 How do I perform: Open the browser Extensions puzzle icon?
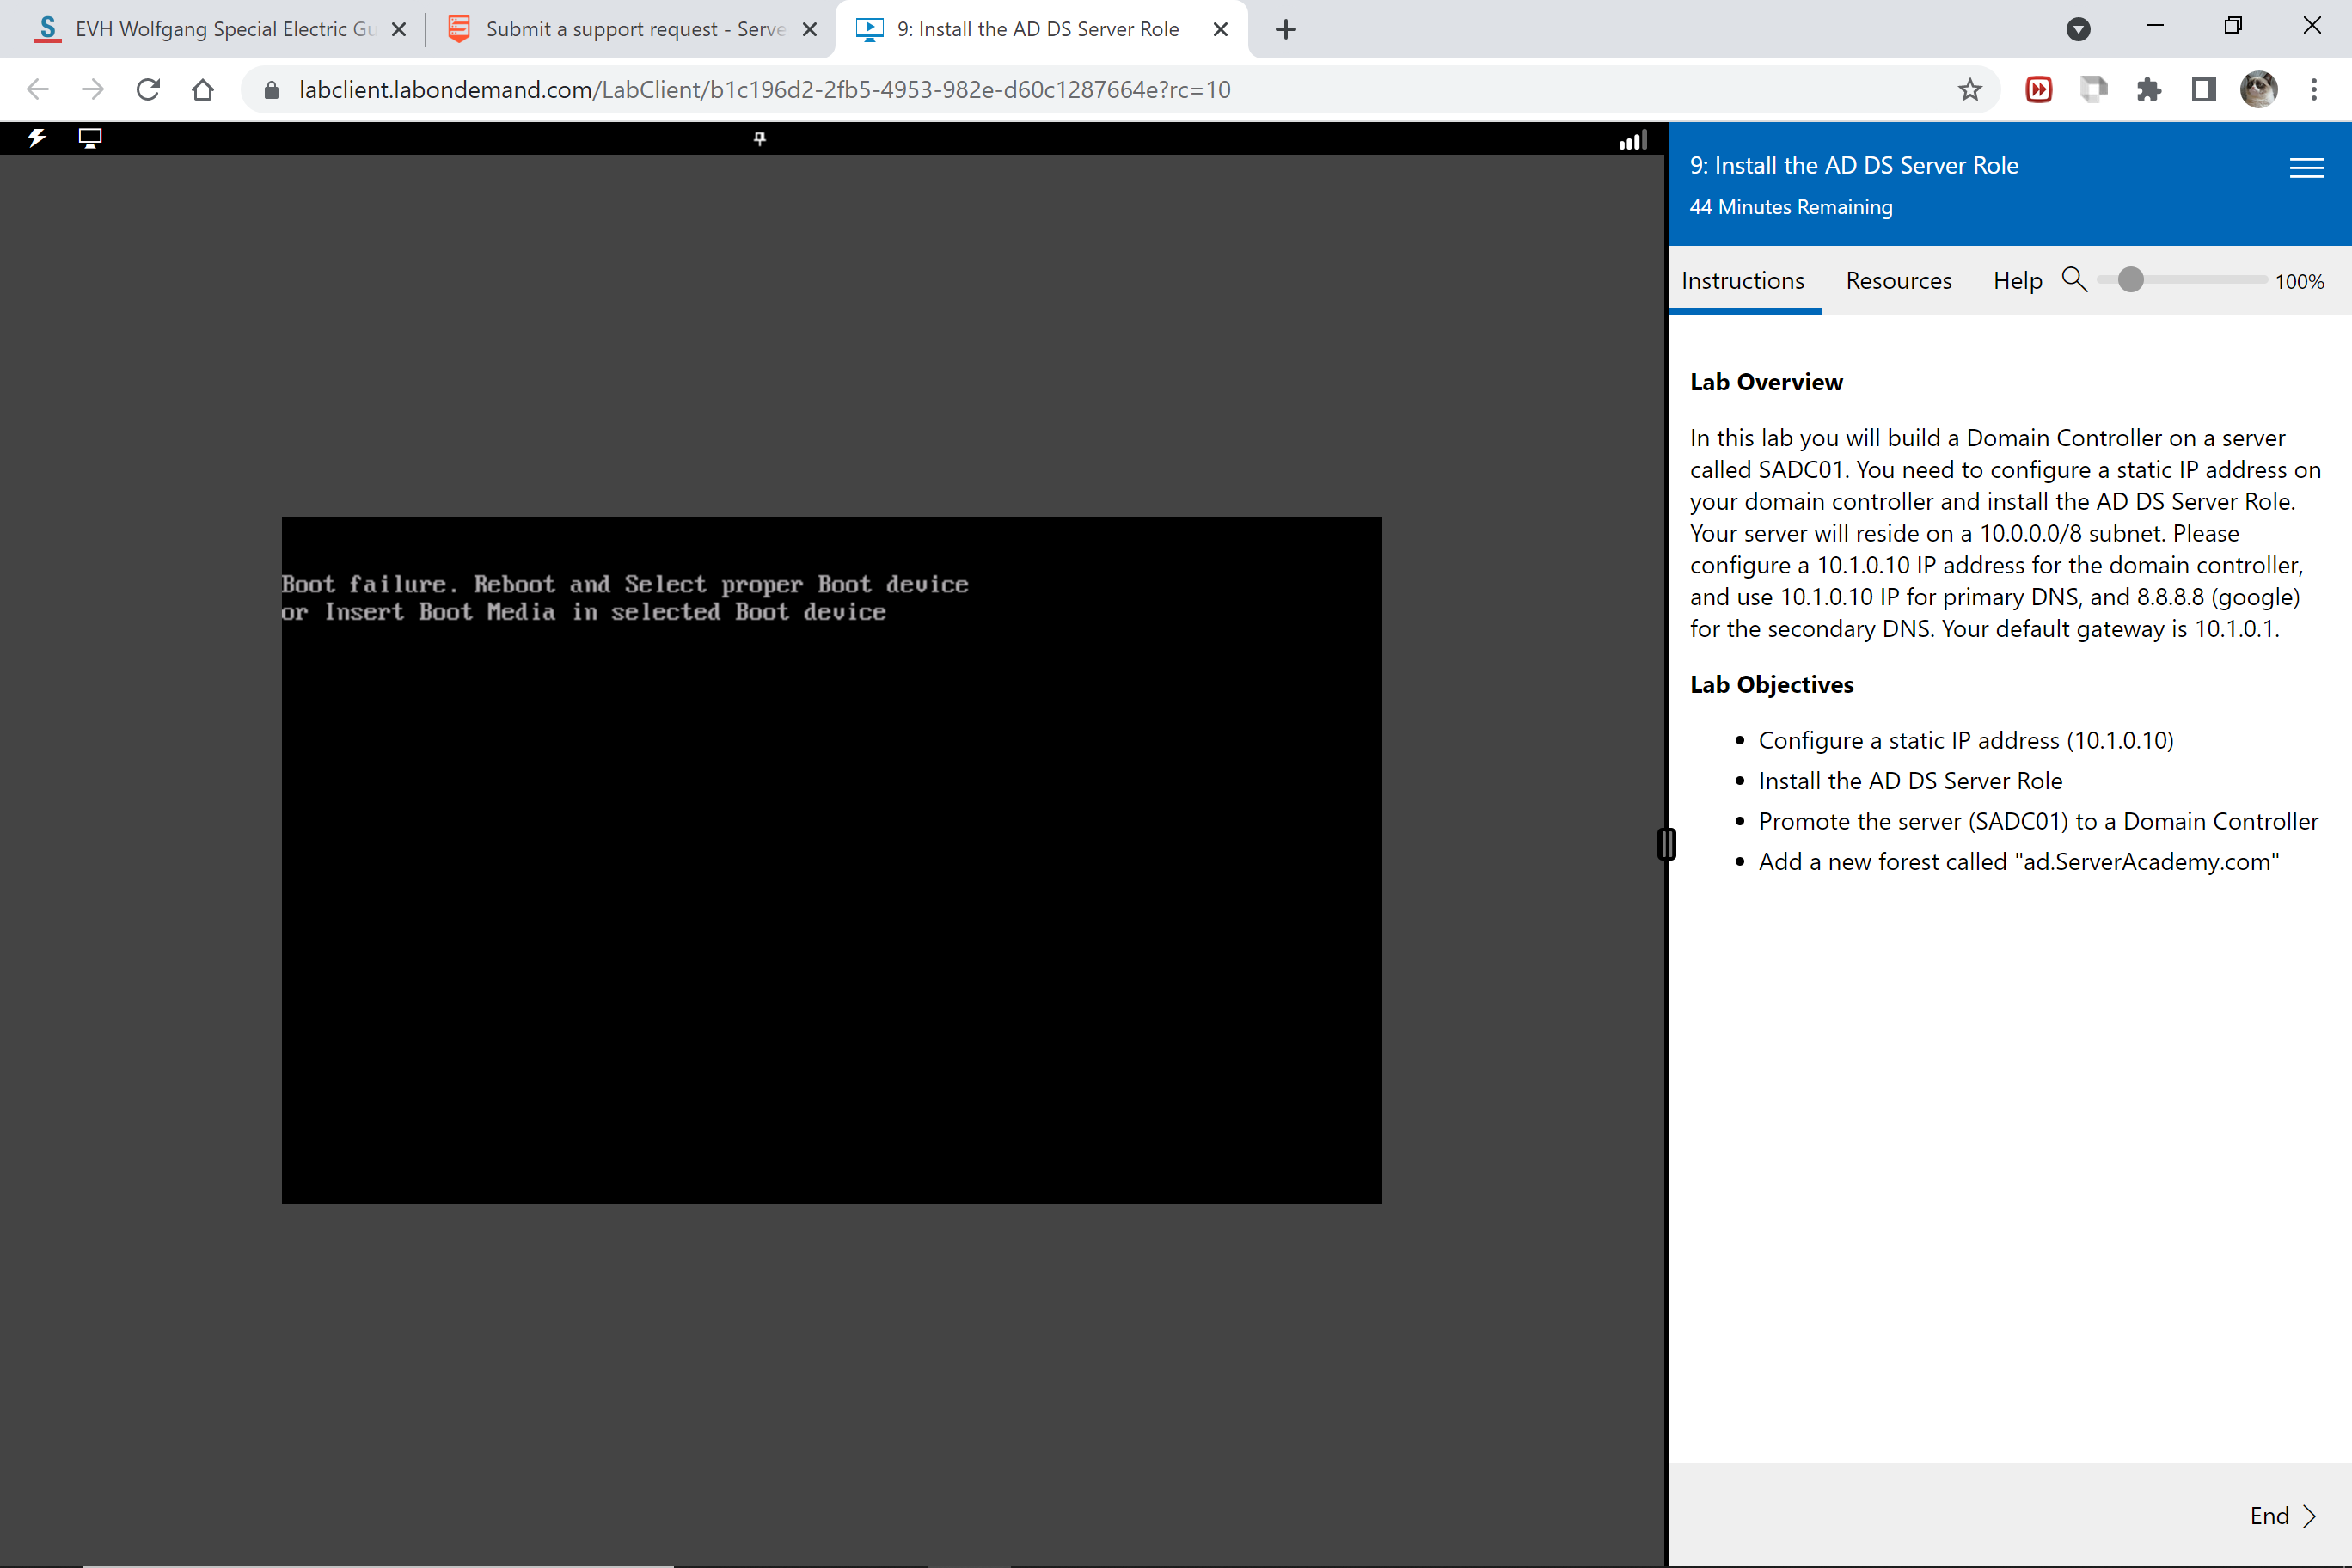click(x=2148, y=90)
